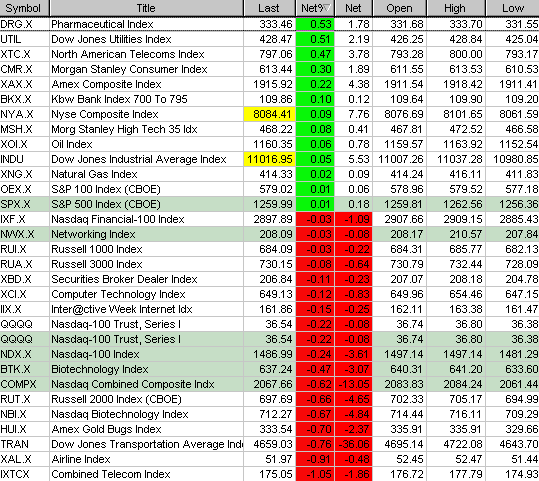
Task: Click Biotechnology Index title
Action: pos(100,369)
